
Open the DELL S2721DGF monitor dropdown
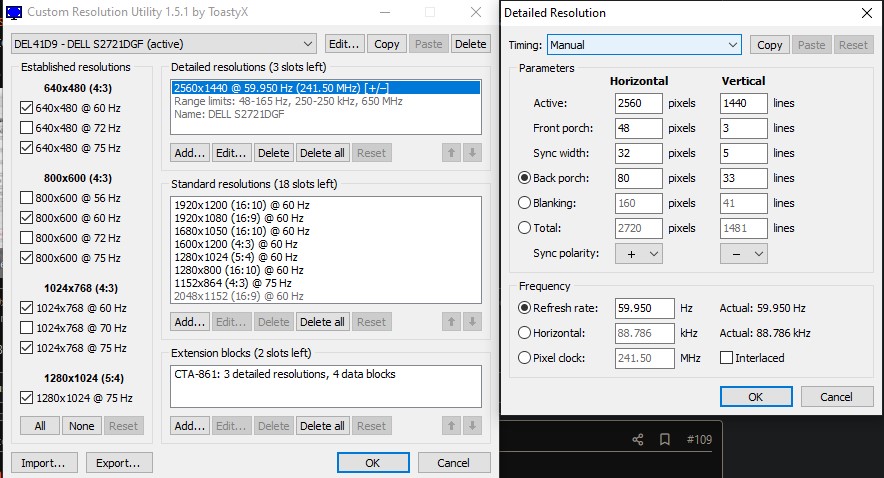[x=163, y=44]
